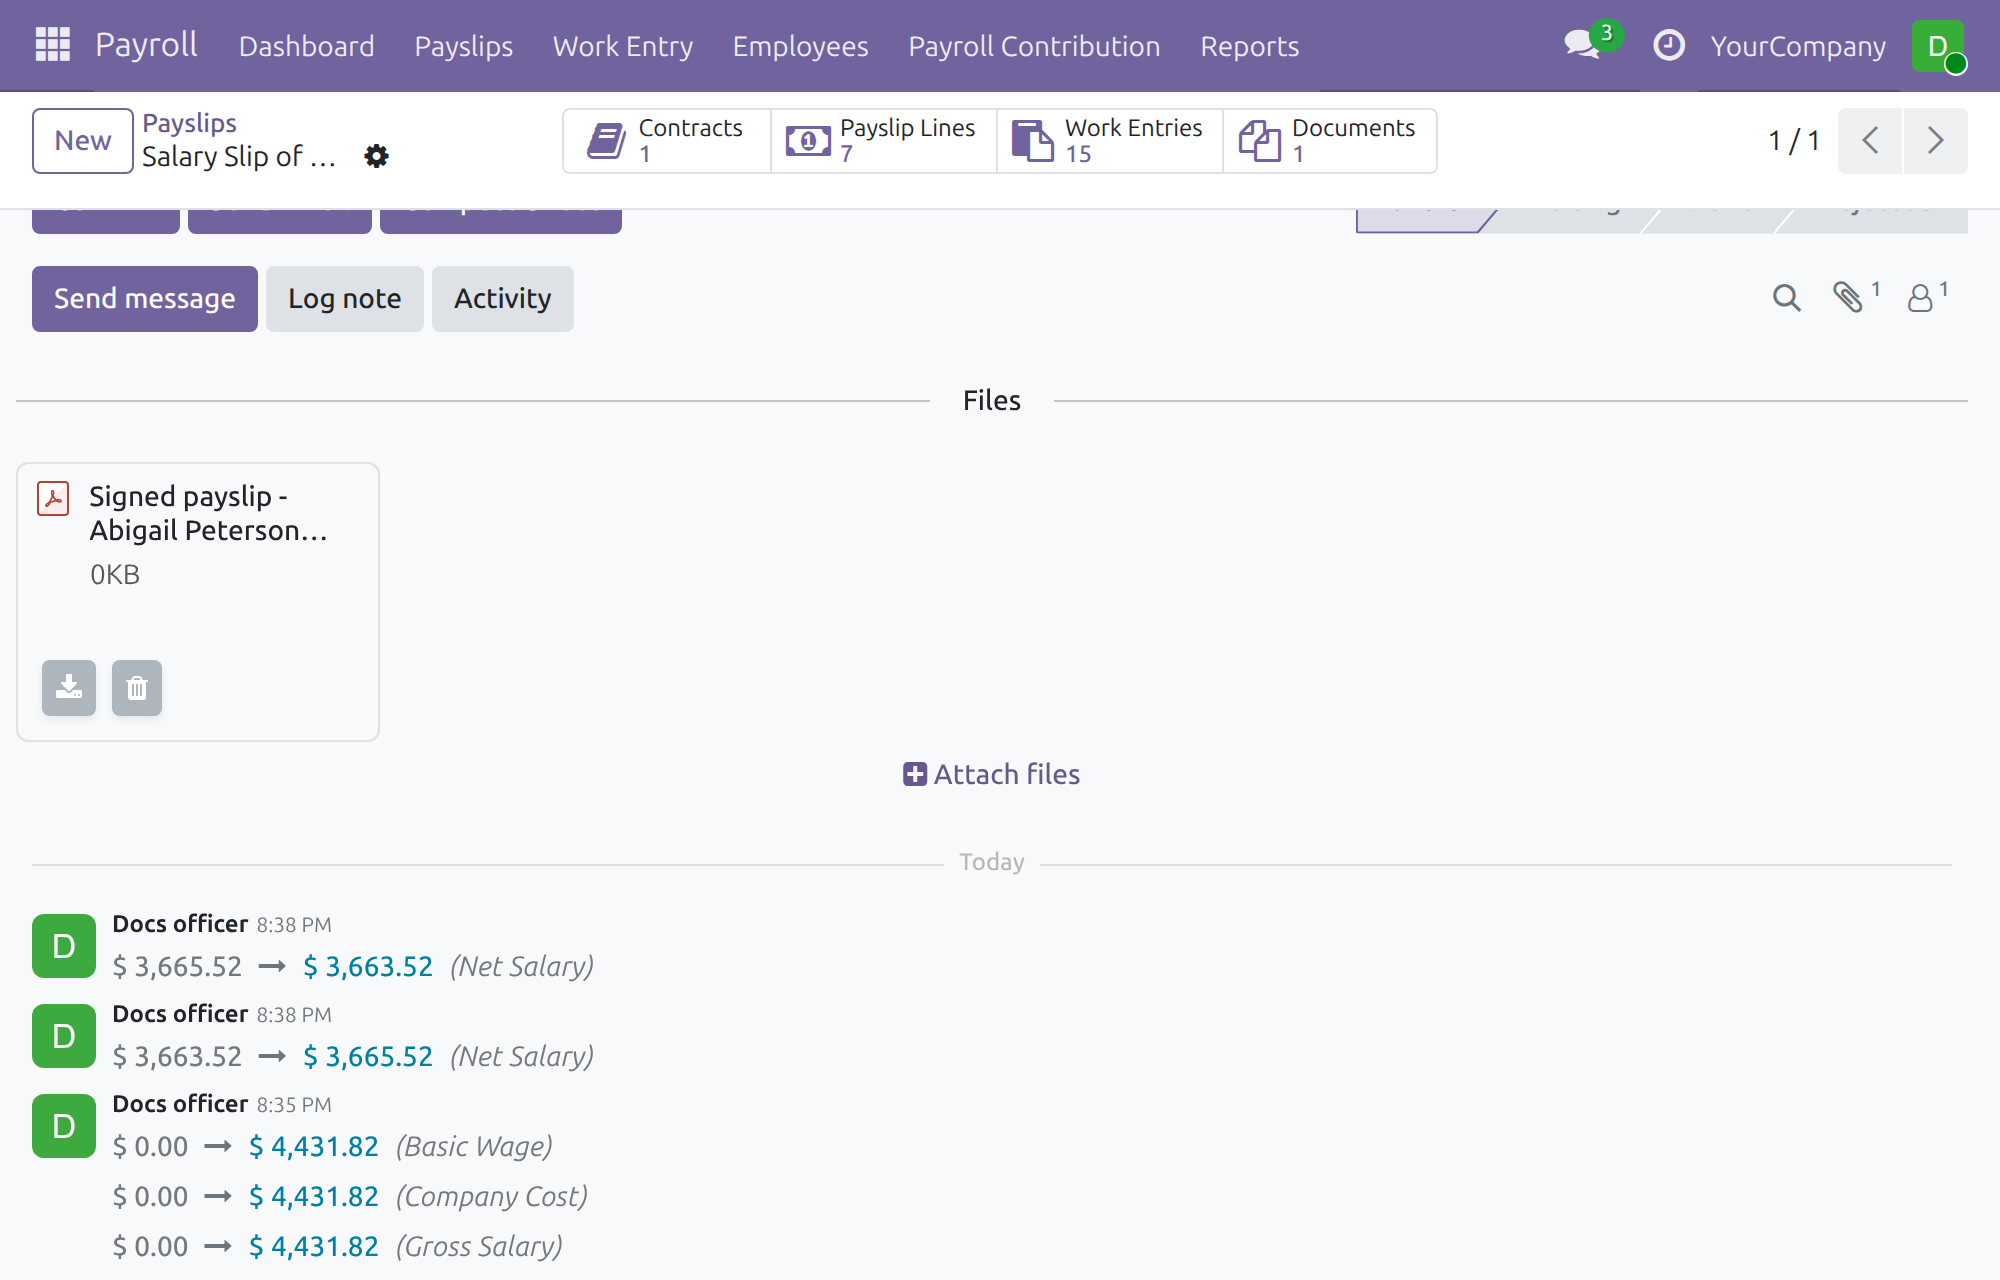The image size is (2000, 1280).
Task: Open the activities clock icon
Action: (1668, 45)
